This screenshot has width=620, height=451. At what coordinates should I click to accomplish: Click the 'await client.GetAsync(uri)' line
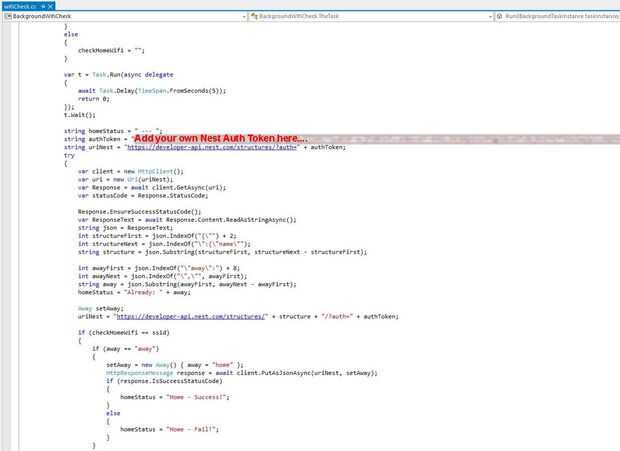tap(152, 188)
